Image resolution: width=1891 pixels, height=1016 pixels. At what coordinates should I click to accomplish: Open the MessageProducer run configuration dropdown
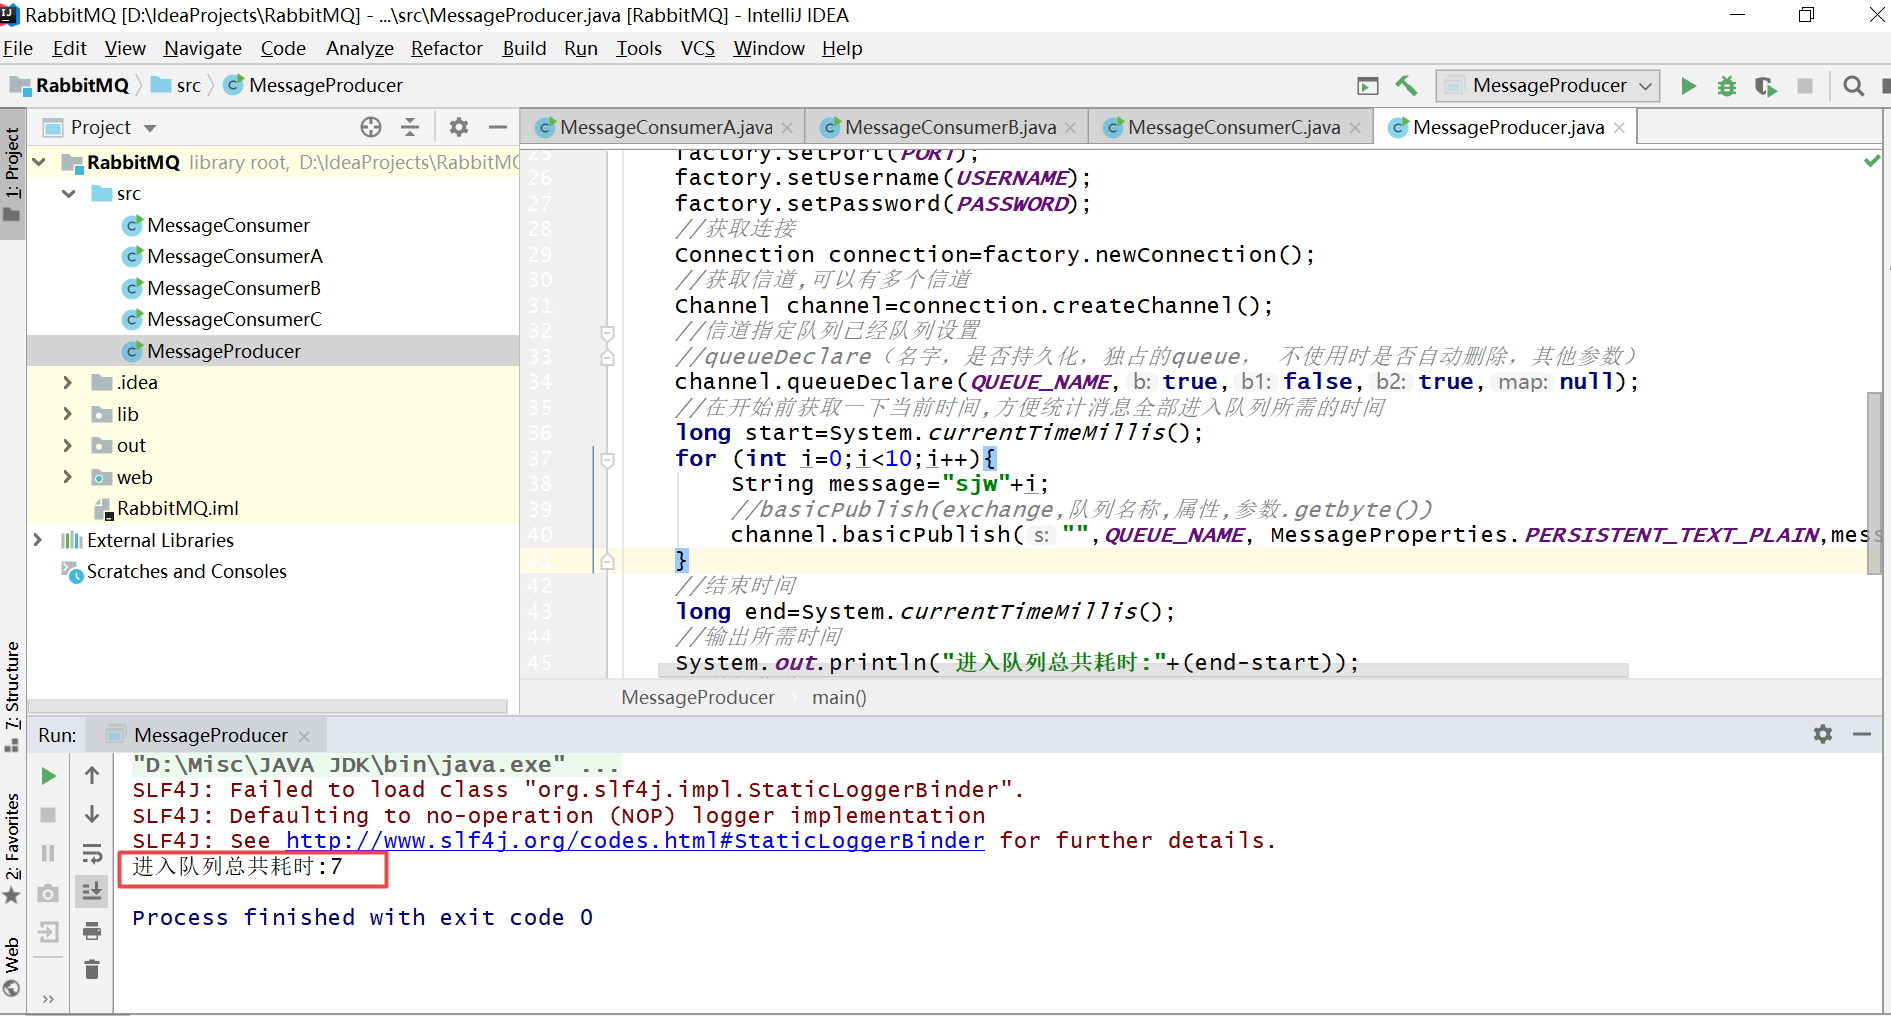pyautogui.click(x=1548, y=86)
